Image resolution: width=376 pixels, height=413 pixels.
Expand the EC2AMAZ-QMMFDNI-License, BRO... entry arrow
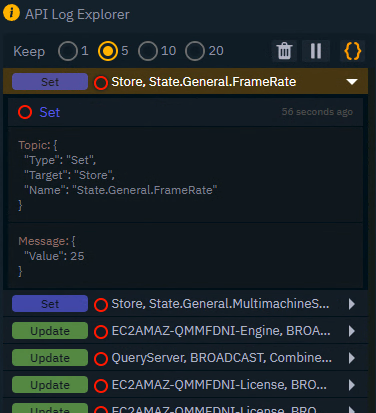click(x=351, y=385)
